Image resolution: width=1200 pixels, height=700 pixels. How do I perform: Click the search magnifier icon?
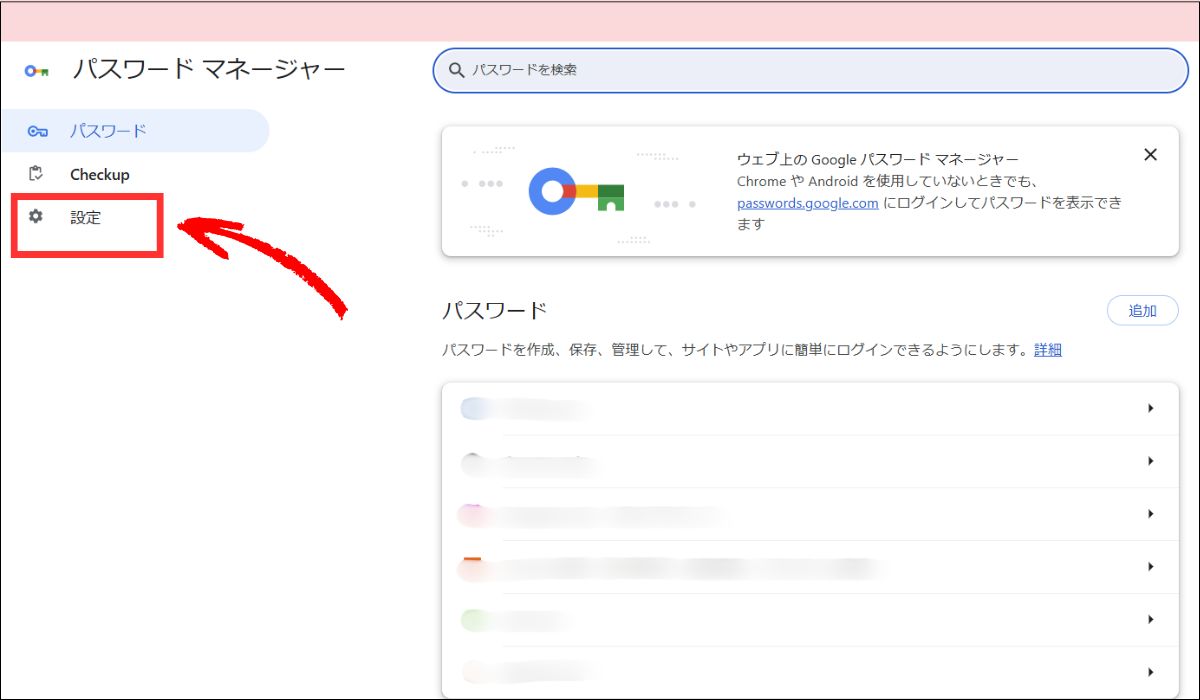pyautogui.click(x=456, y=70)
